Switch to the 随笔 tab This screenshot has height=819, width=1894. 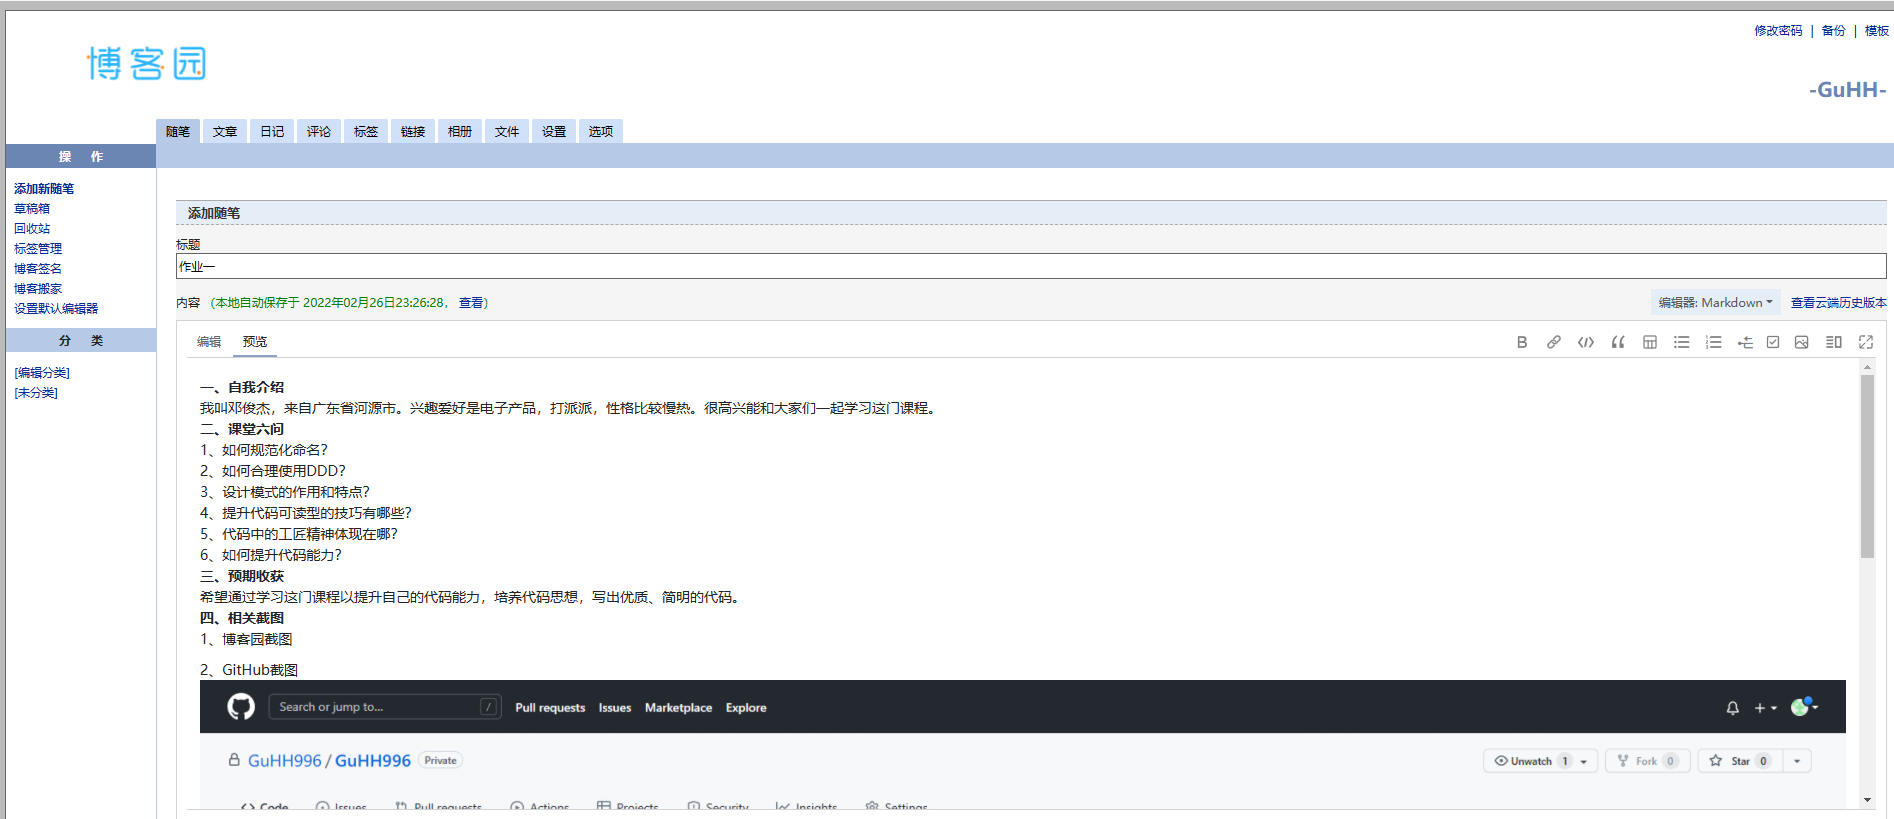(178, 131)
